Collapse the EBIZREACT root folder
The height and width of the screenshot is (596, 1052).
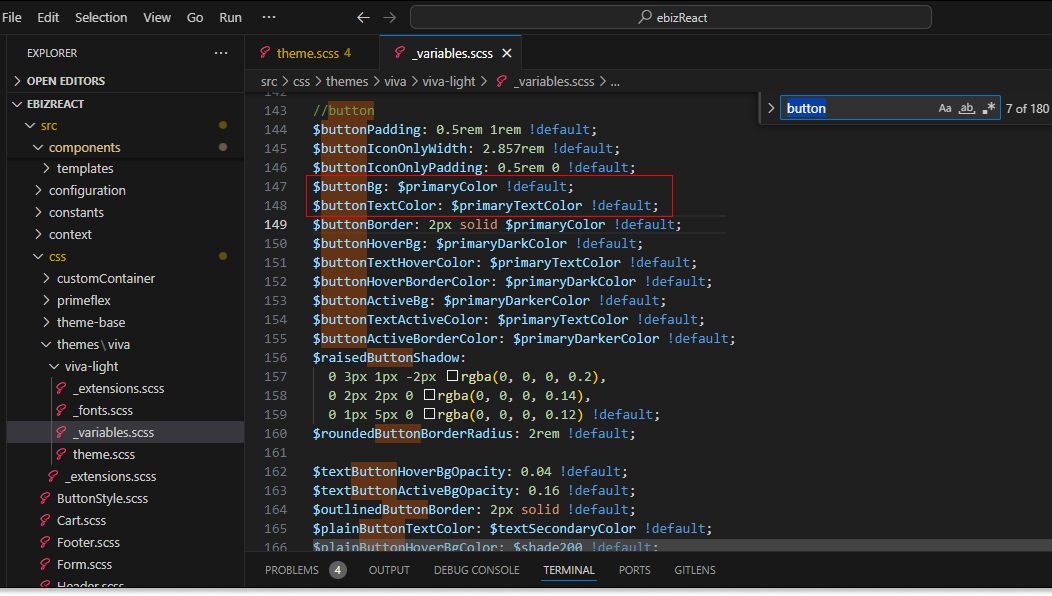pos(17,104)
